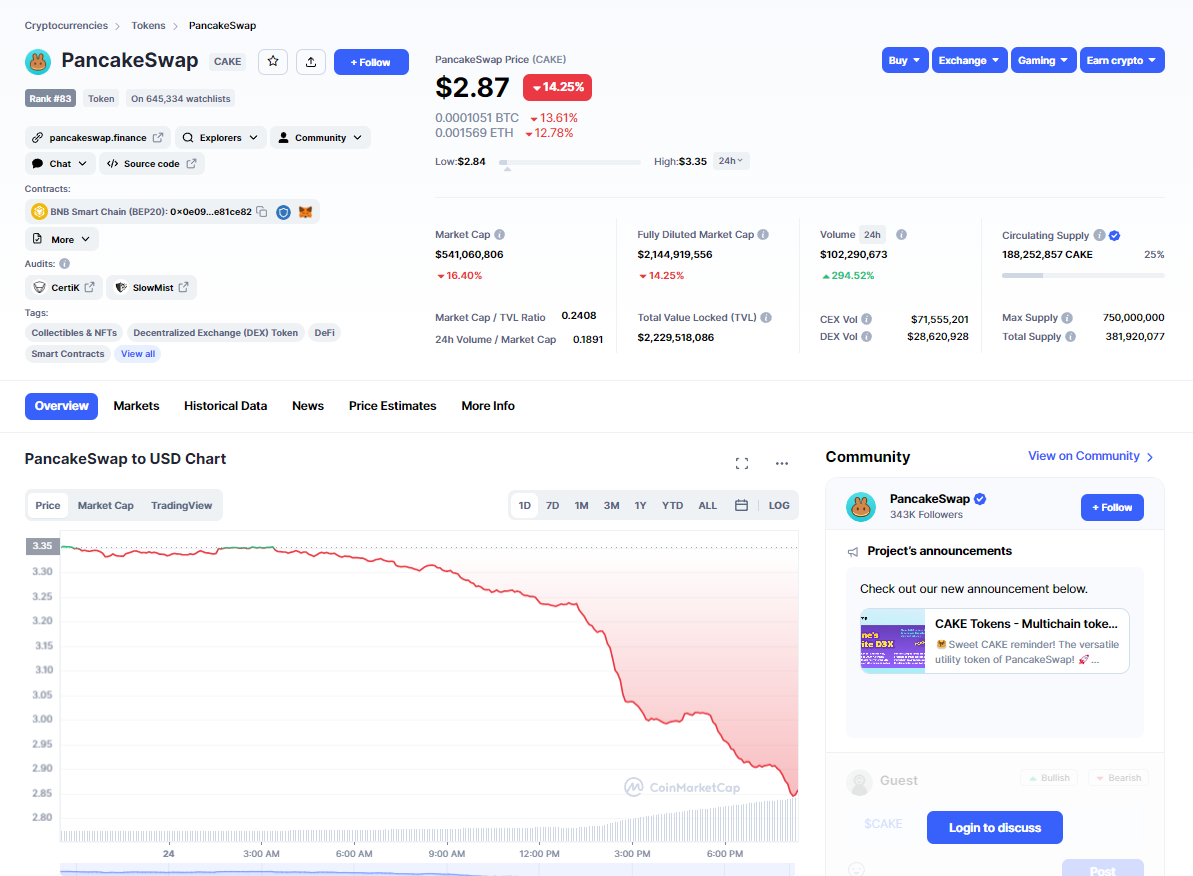This screenshot has height=876, width=1193.
Task: Click the star watchlist icon
Action: point(273,62)
